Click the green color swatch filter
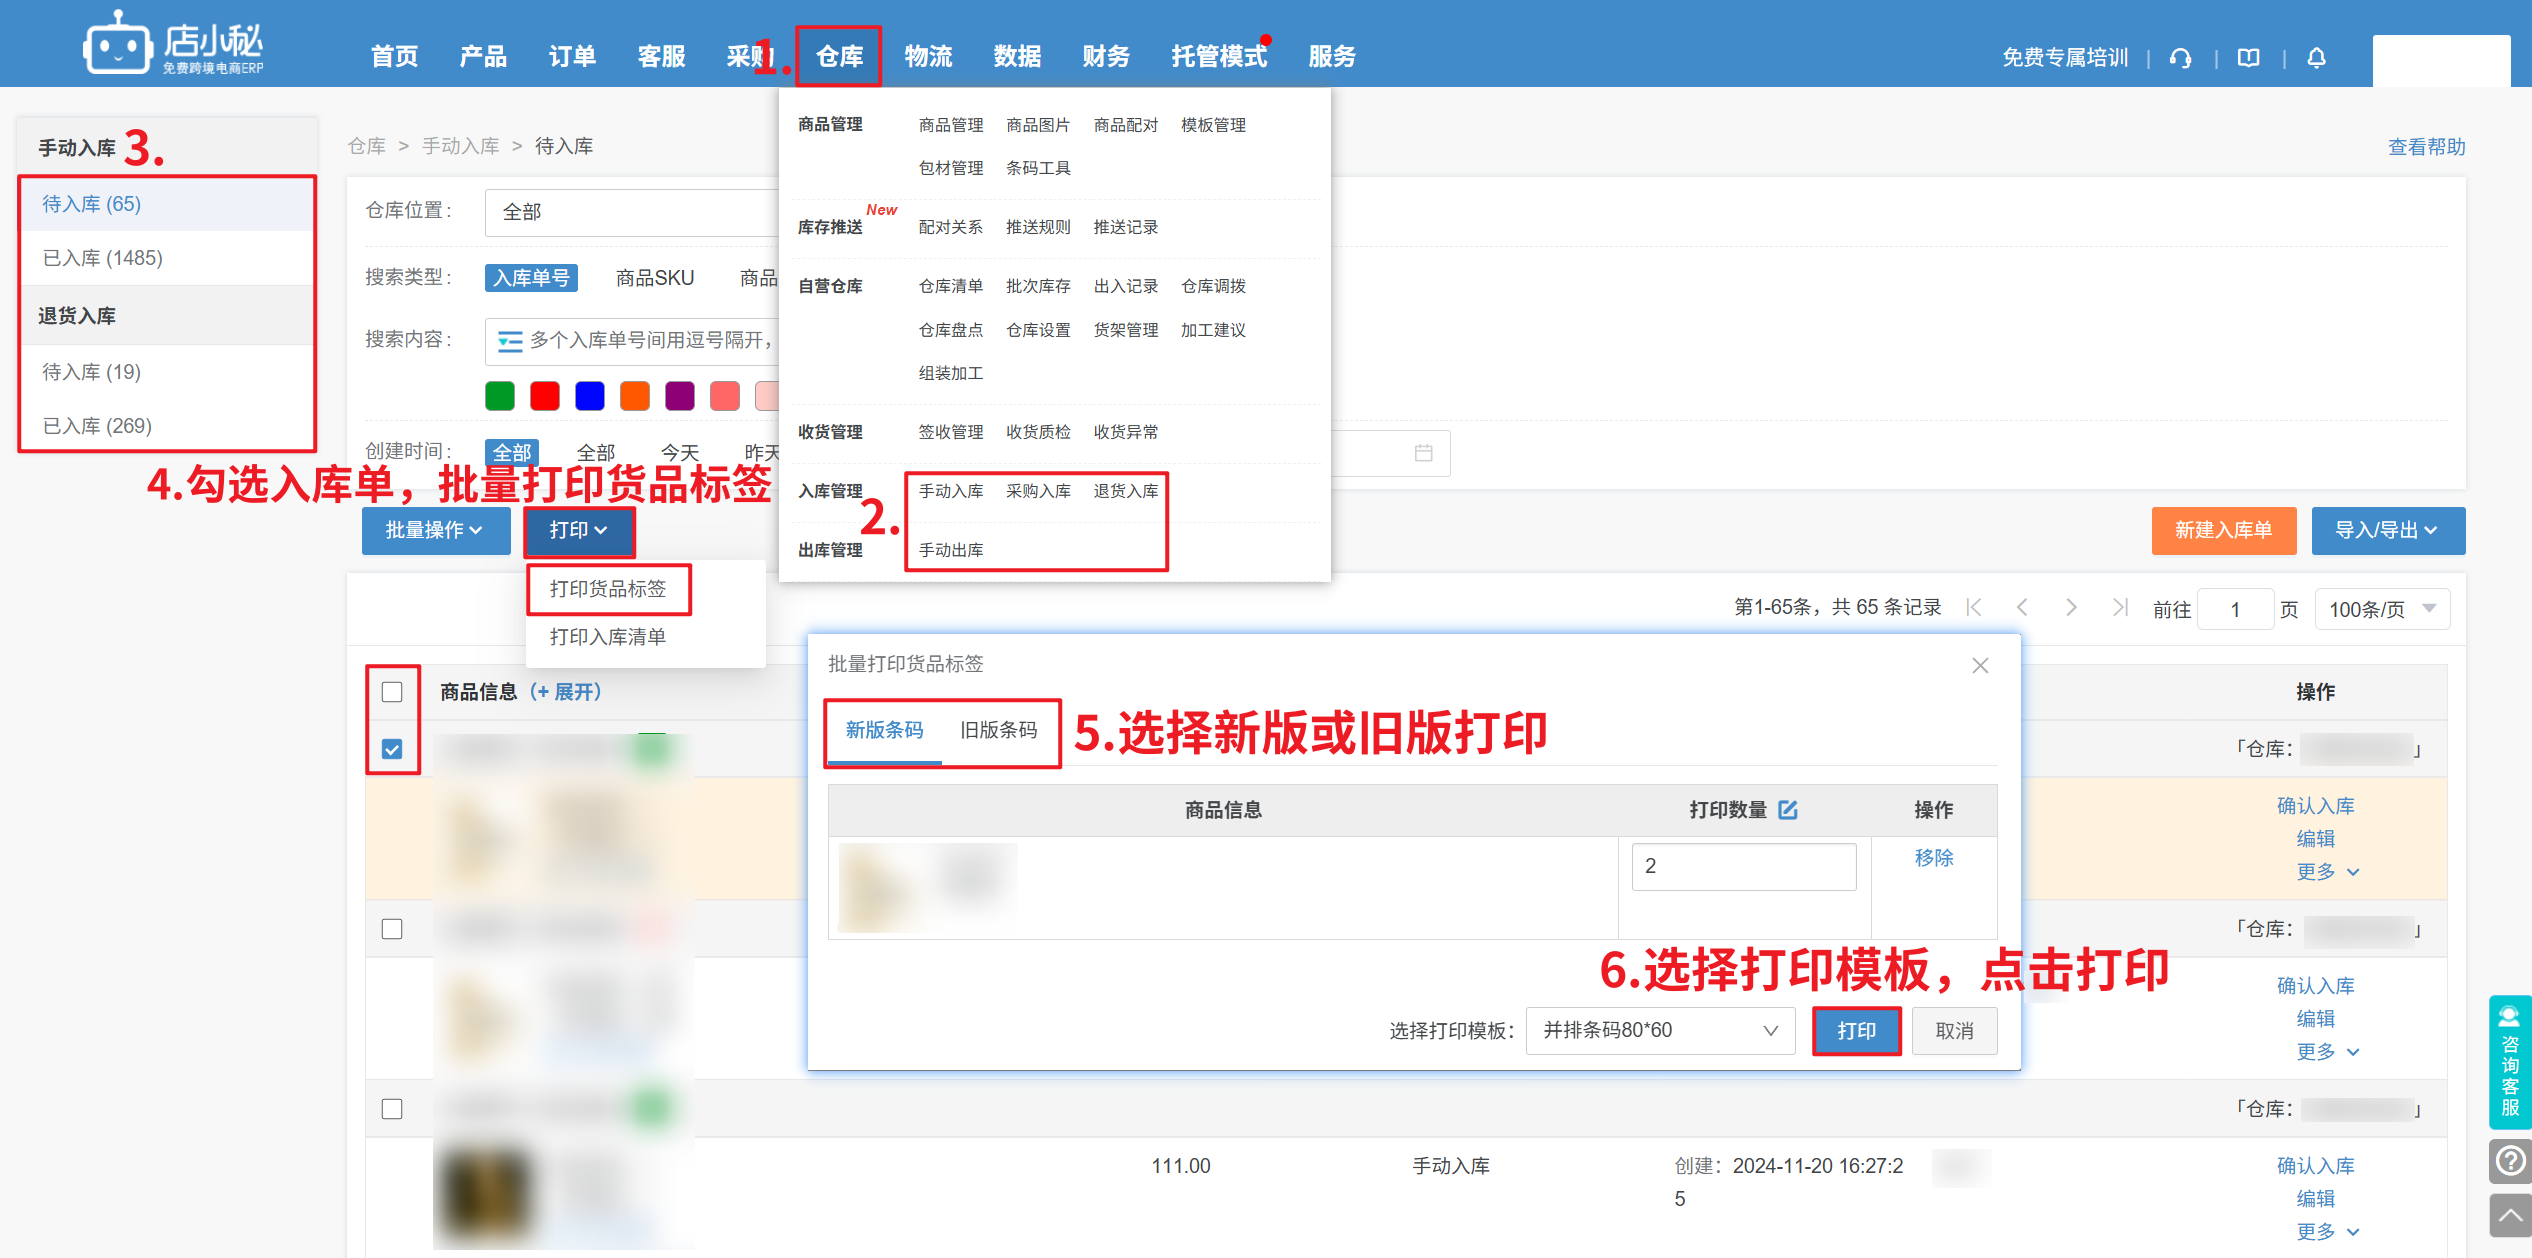 click(500, 396)
